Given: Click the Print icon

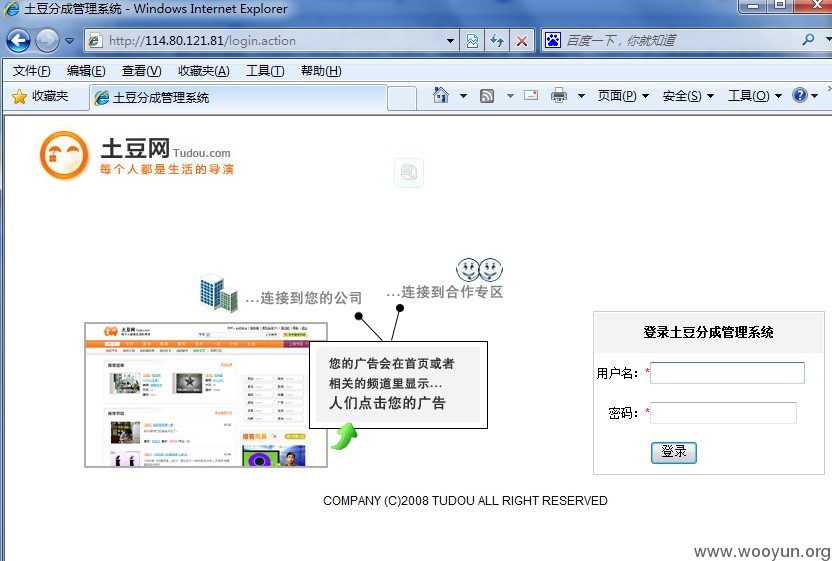Looking at the screenshot, I should 559,96.
